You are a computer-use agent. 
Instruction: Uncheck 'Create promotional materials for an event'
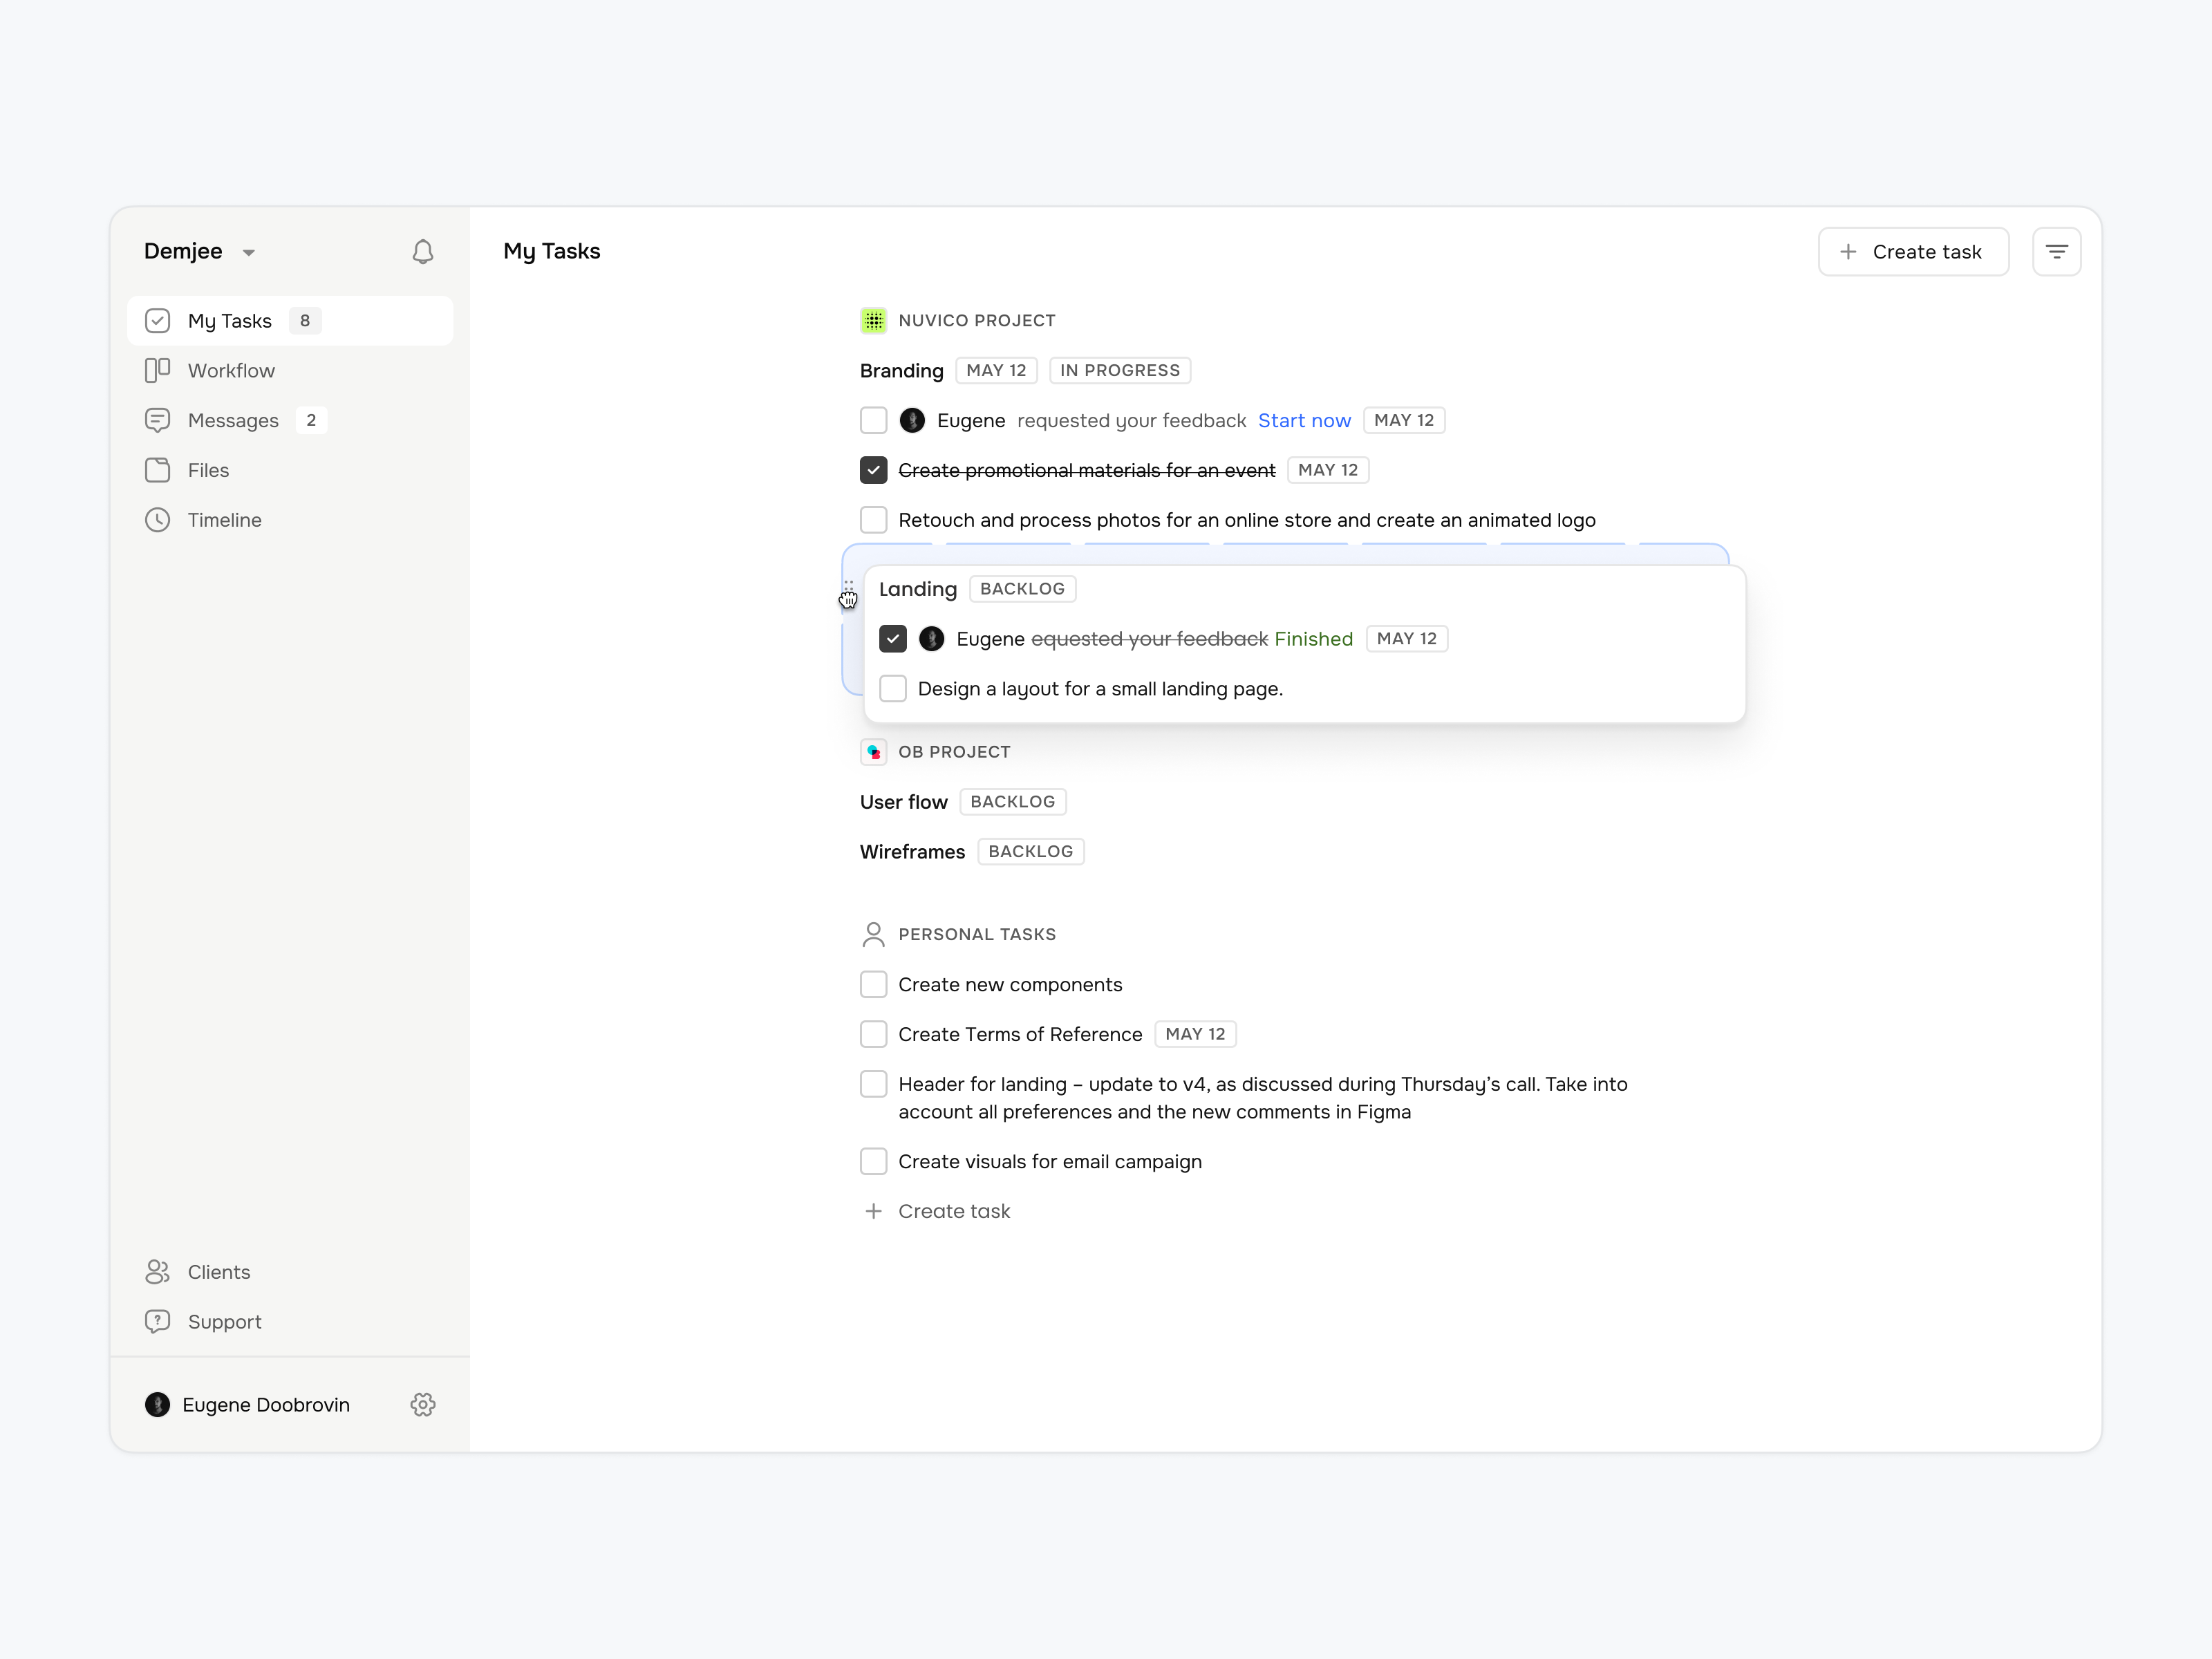[873, 469]
